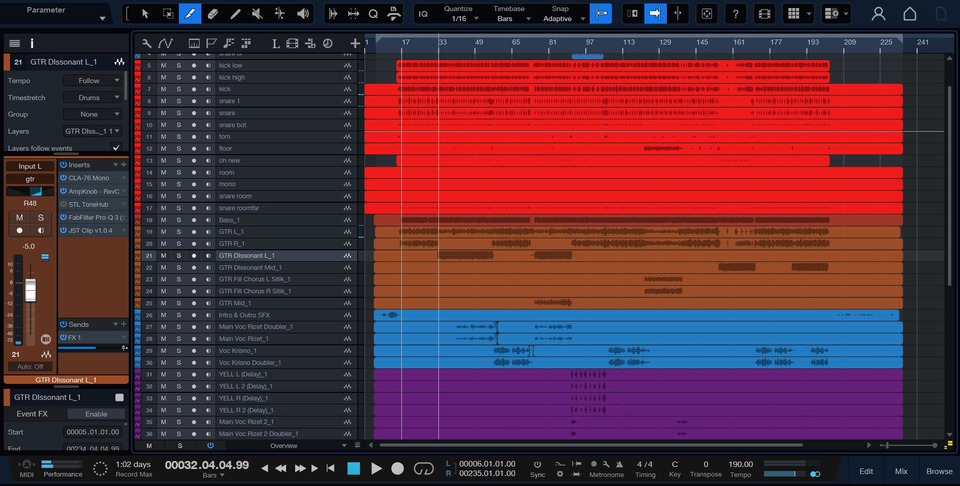Open the video player filmstrip icon
Viewport: 960px width, 486px height.
pyautogui.click(x=764, y=13)
